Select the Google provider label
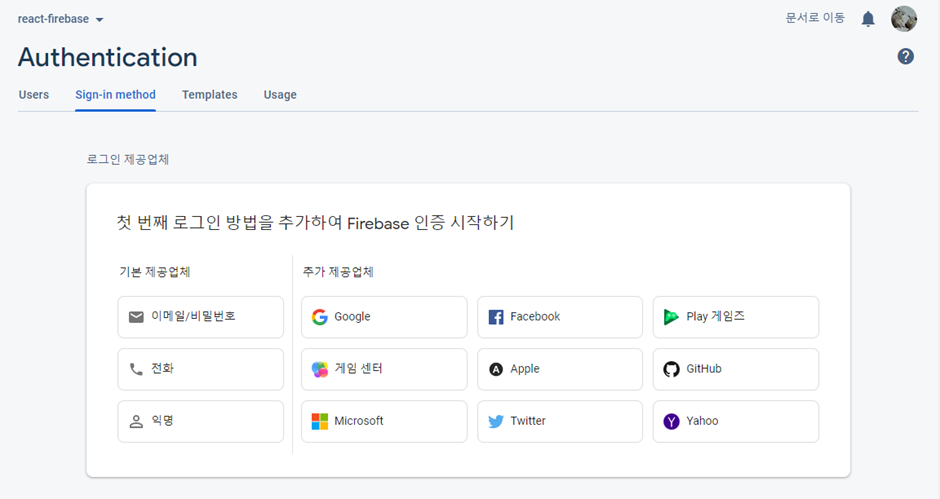 click(x=352, y=317)
